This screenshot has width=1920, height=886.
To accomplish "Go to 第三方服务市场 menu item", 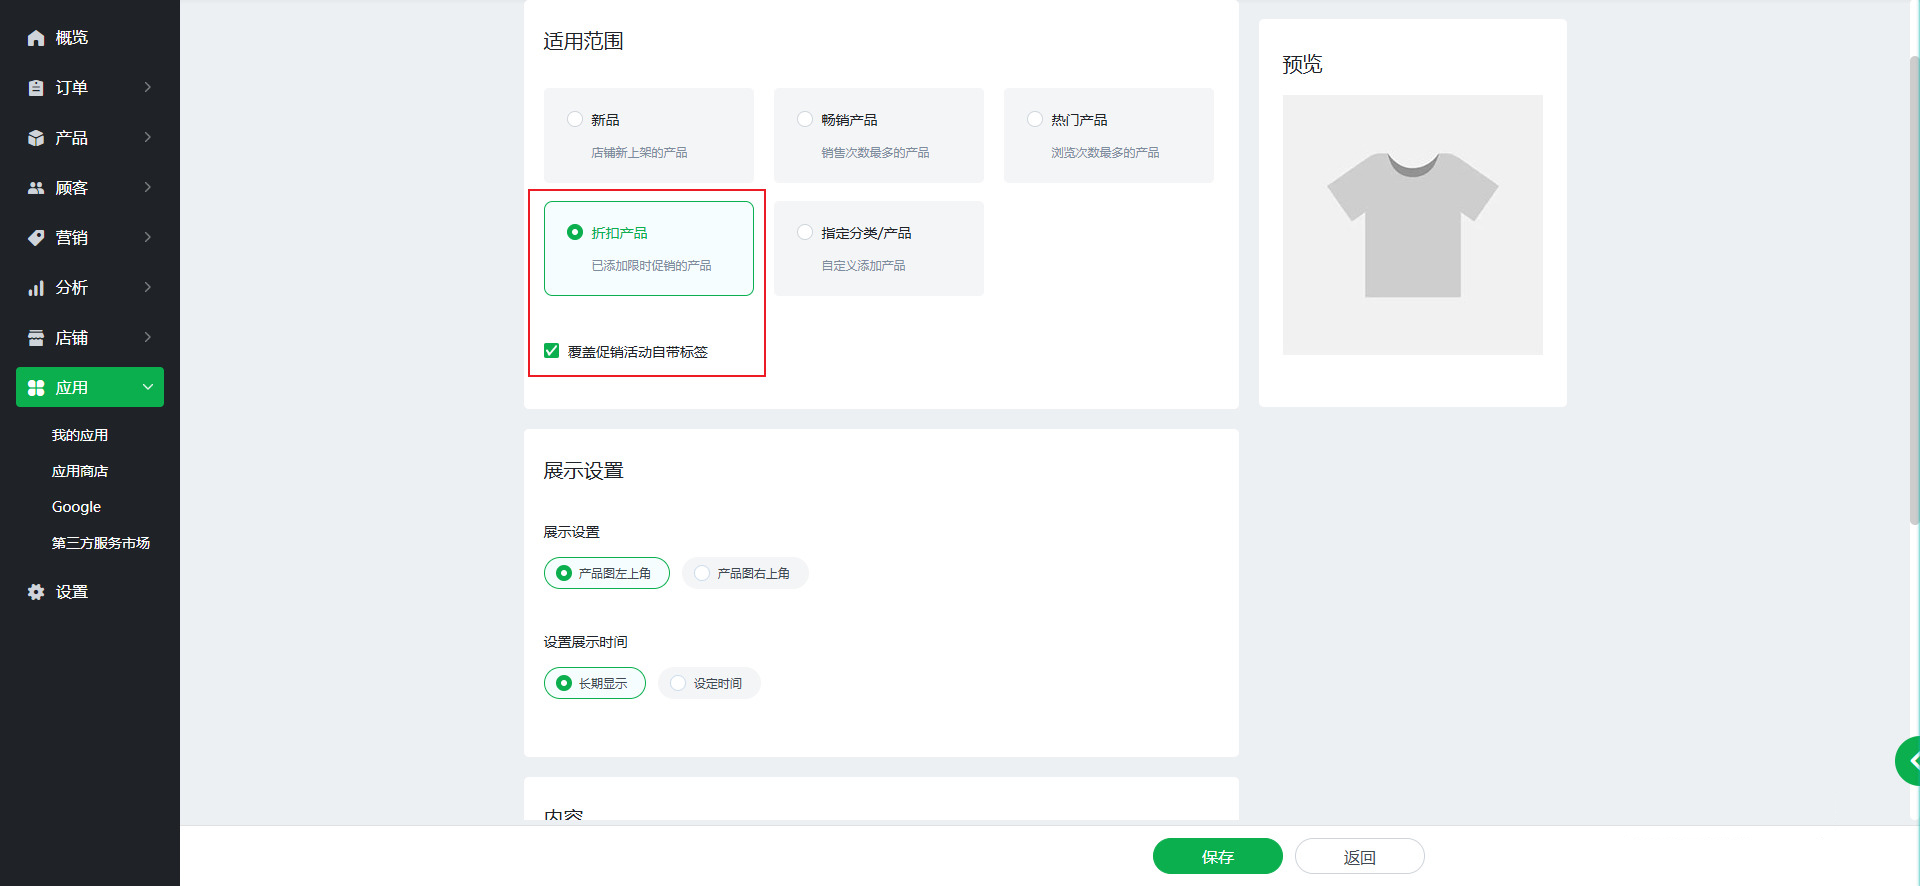I will pyautogui.click(x=100, y=543).
